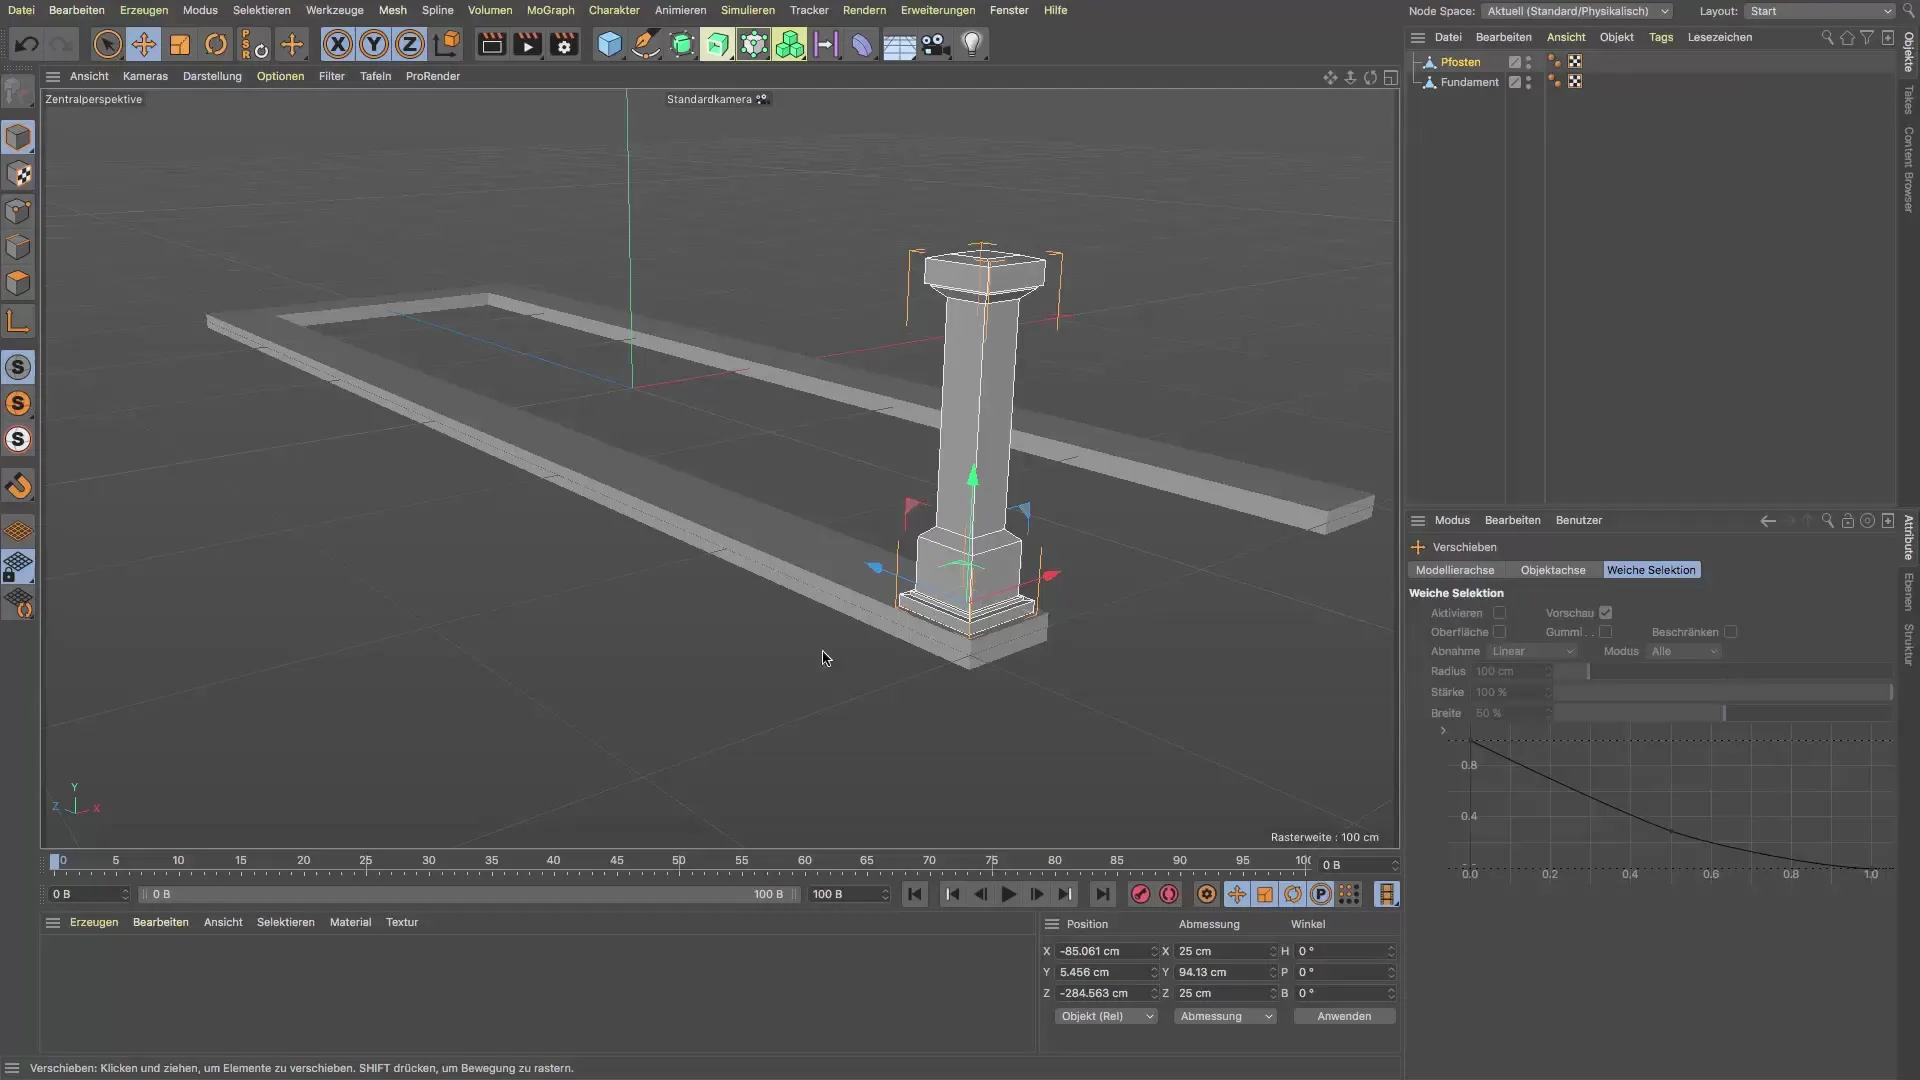This screenshot has width=1920, height=1080.
Task: Adjust the Radius slider
Action: coord(1722,672)
